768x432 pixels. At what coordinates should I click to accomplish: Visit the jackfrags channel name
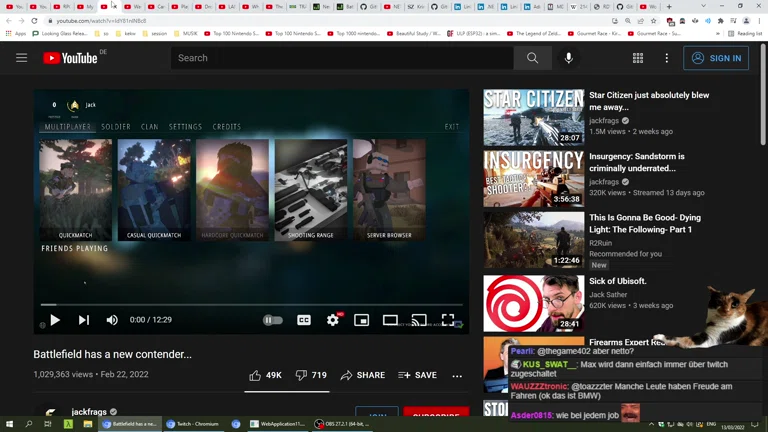tap(89, 412)
